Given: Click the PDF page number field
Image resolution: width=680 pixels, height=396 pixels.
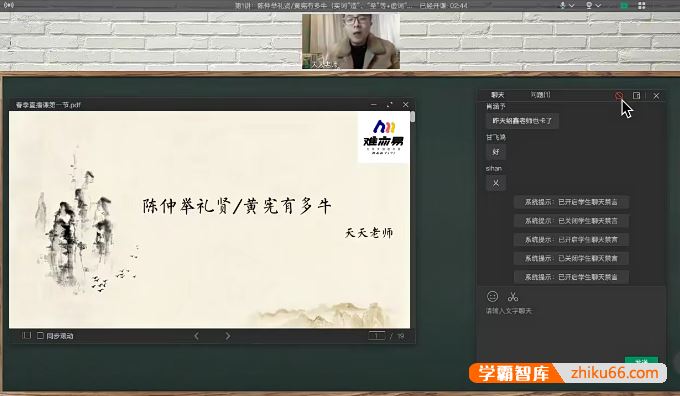Looking at the screenshot, I should pyautogui.click(x=376, y=336).
